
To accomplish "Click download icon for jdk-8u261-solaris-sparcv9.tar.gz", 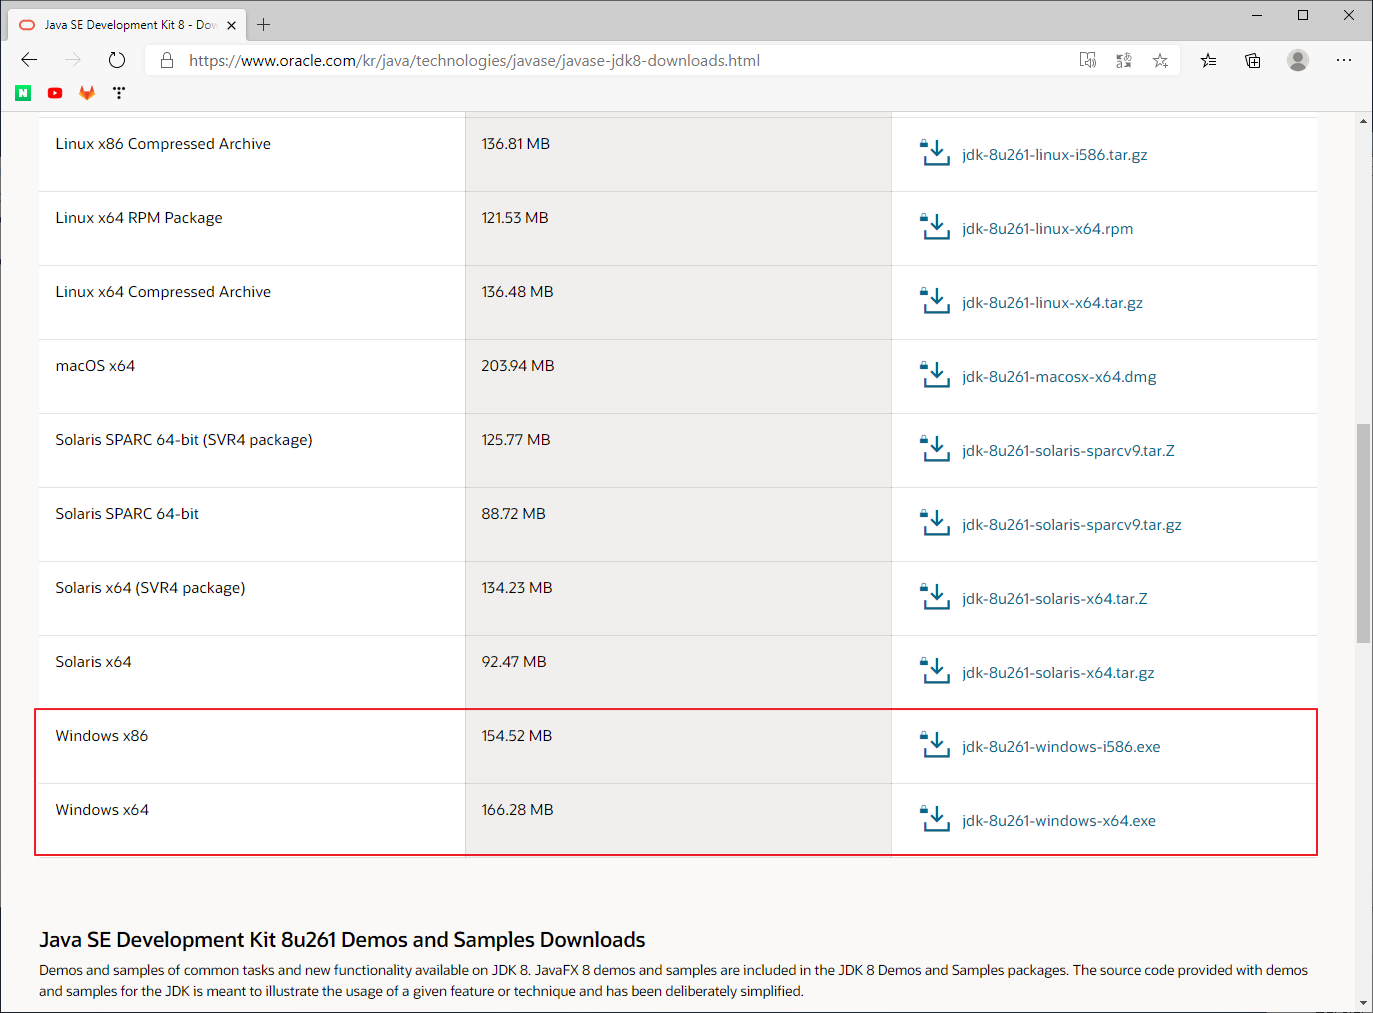I will [x=934, y=523].
